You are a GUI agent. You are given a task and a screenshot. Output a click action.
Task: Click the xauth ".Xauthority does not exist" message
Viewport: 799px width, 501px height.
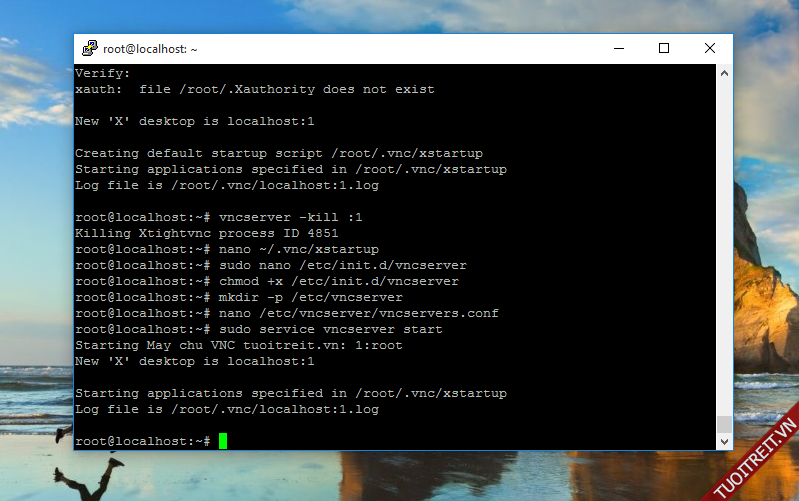[255, 89]
